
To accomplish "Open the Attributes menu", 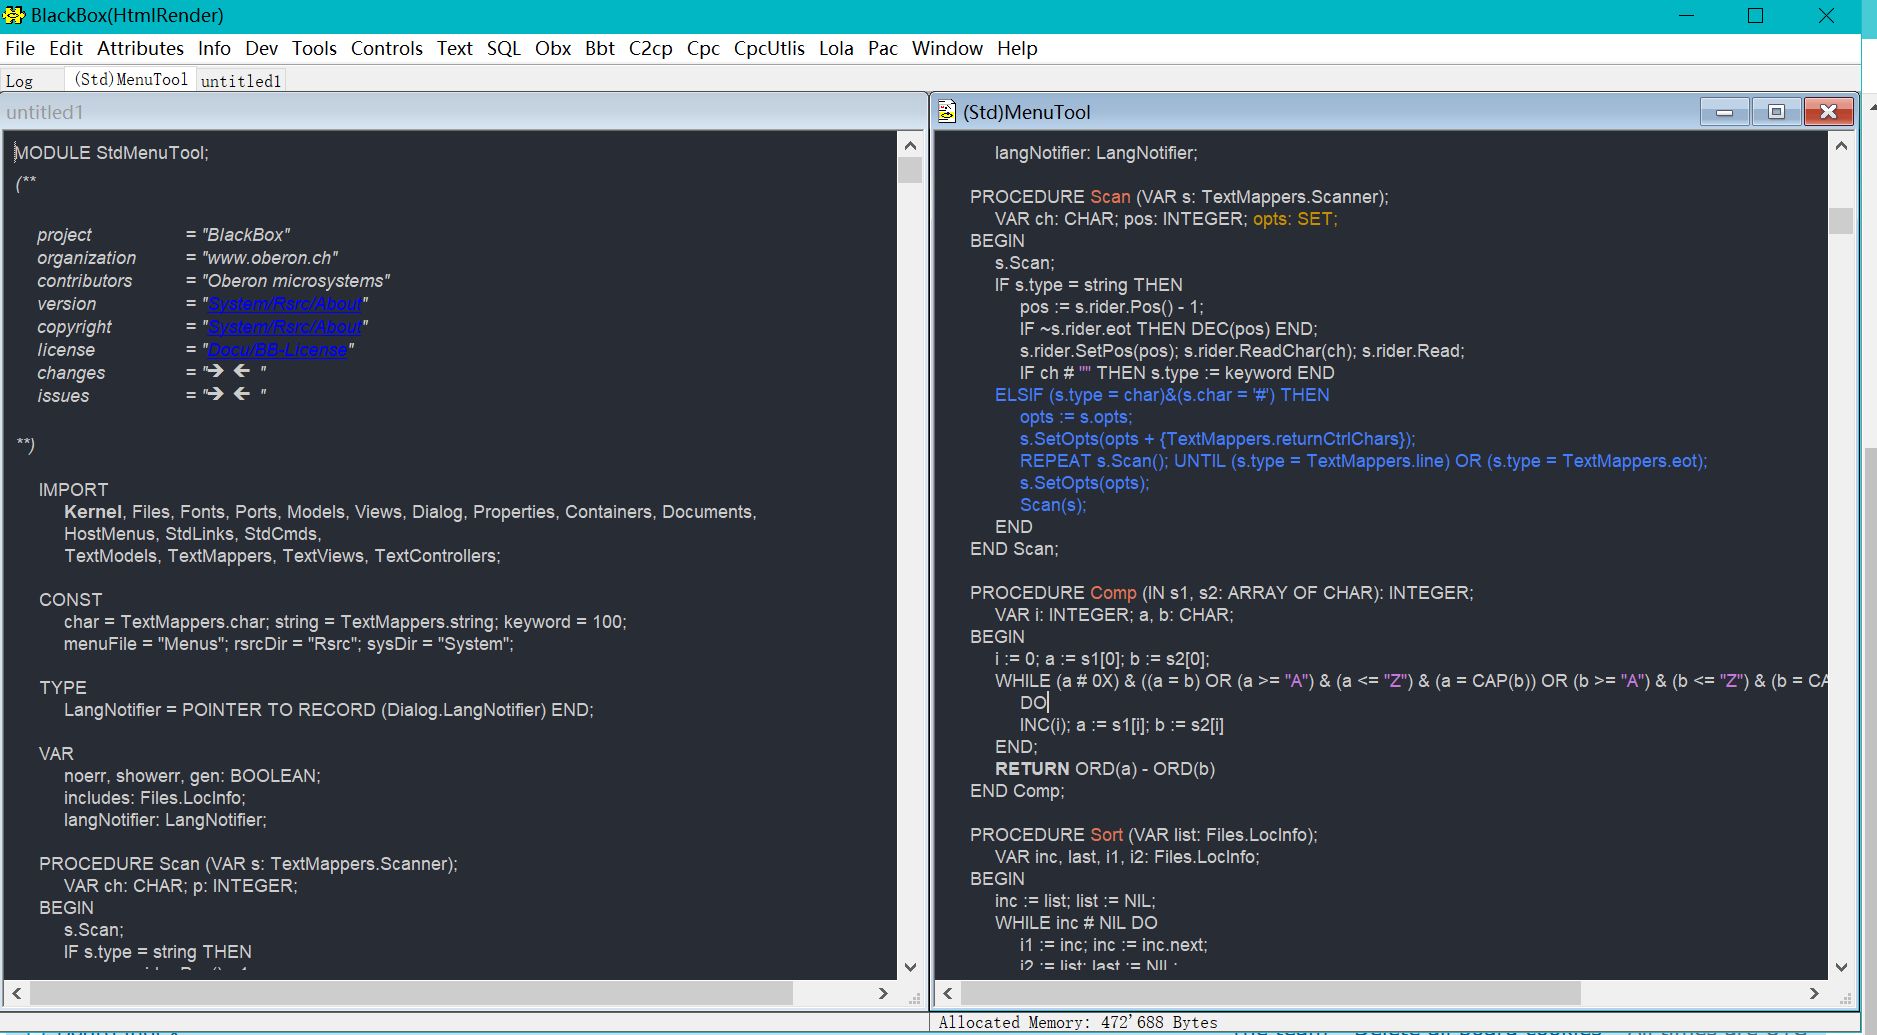I will coord(140,48).
